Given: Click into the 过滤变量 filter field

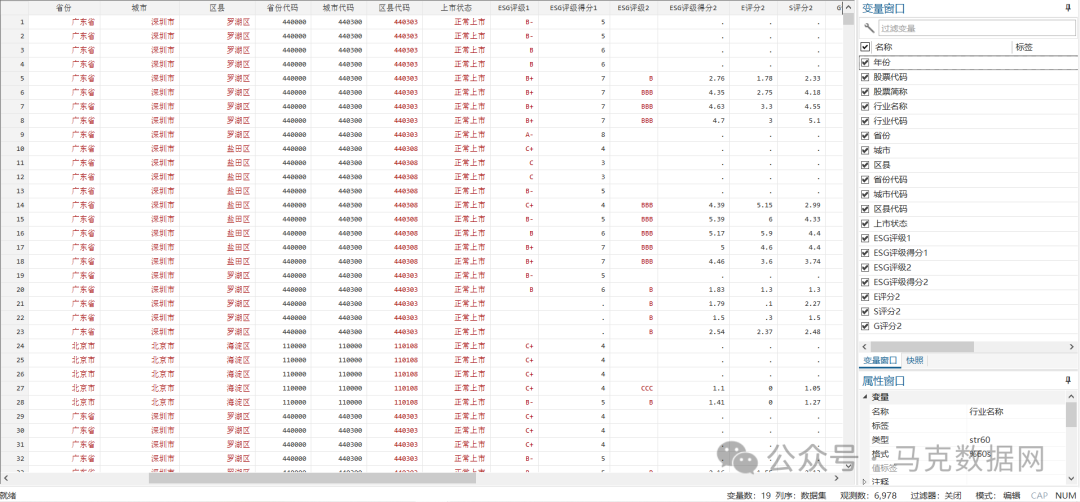Looking at the screenshot, I should point(976,28).
